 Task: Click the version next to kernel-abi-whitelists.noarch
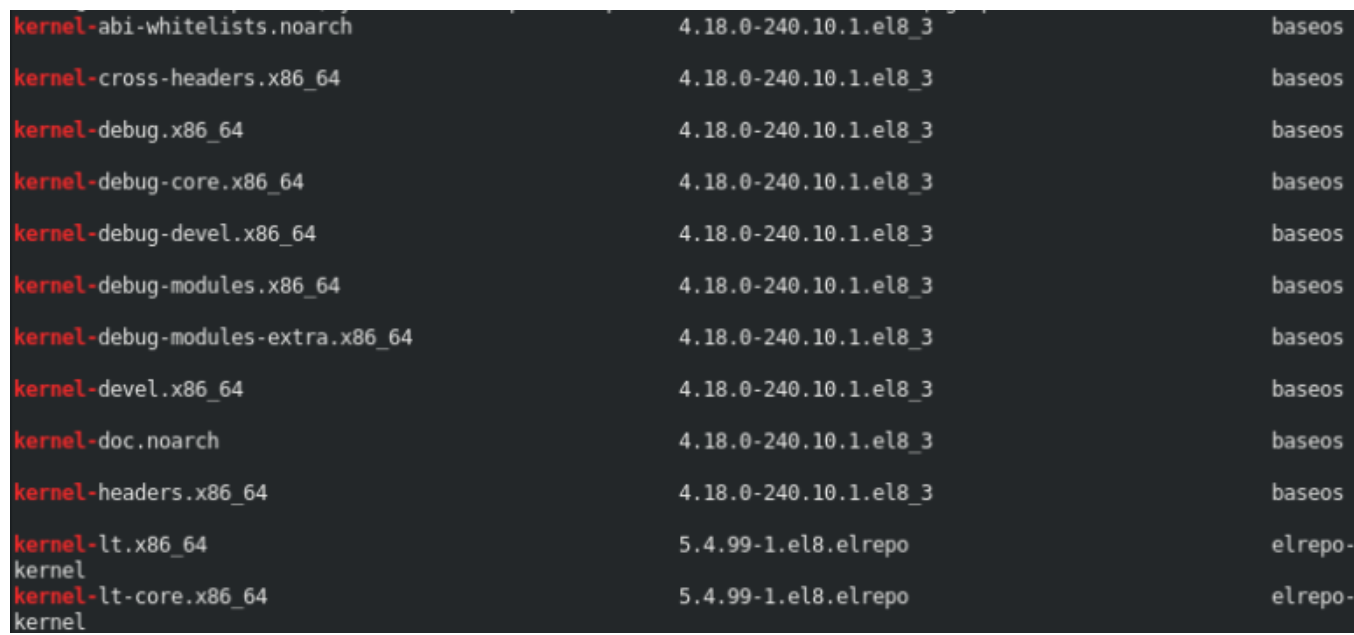(805, 27)
